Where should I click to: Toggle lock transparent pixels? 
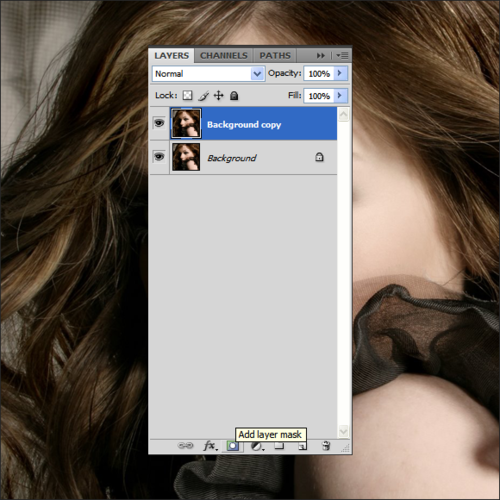click(x=187, y=96)
